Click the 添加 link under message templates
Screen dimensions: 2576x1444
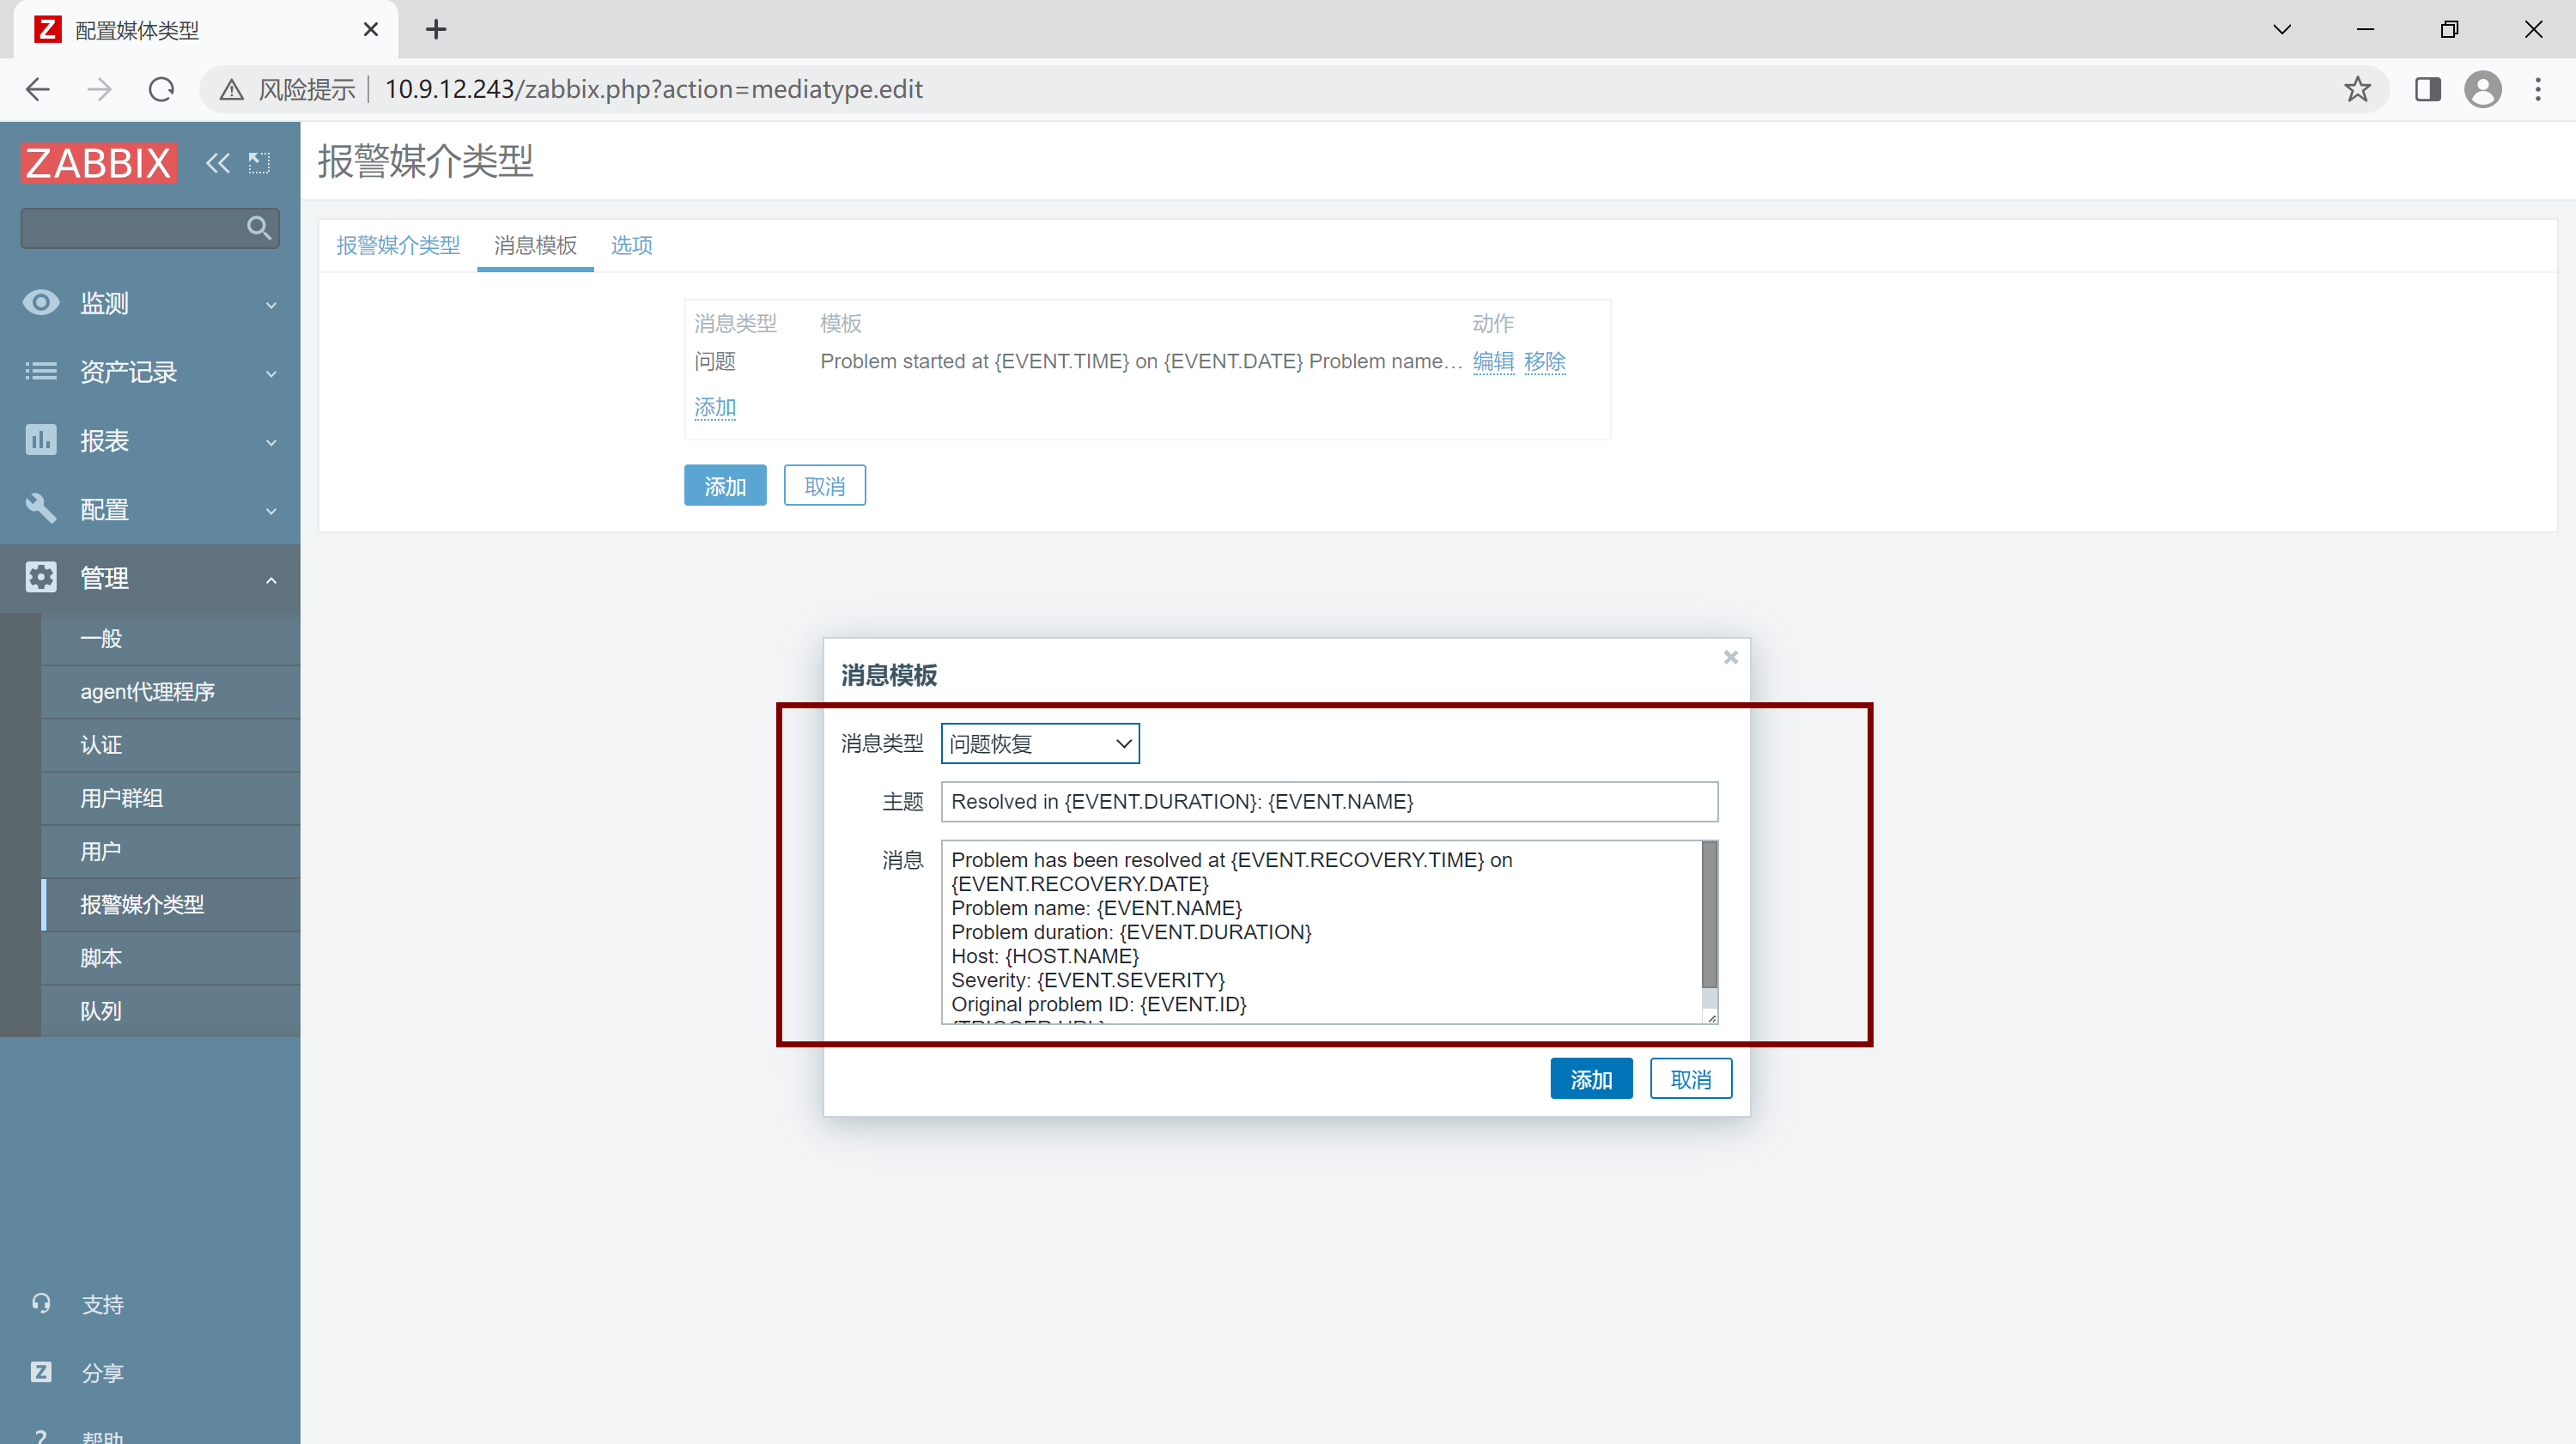click(715, 407)
